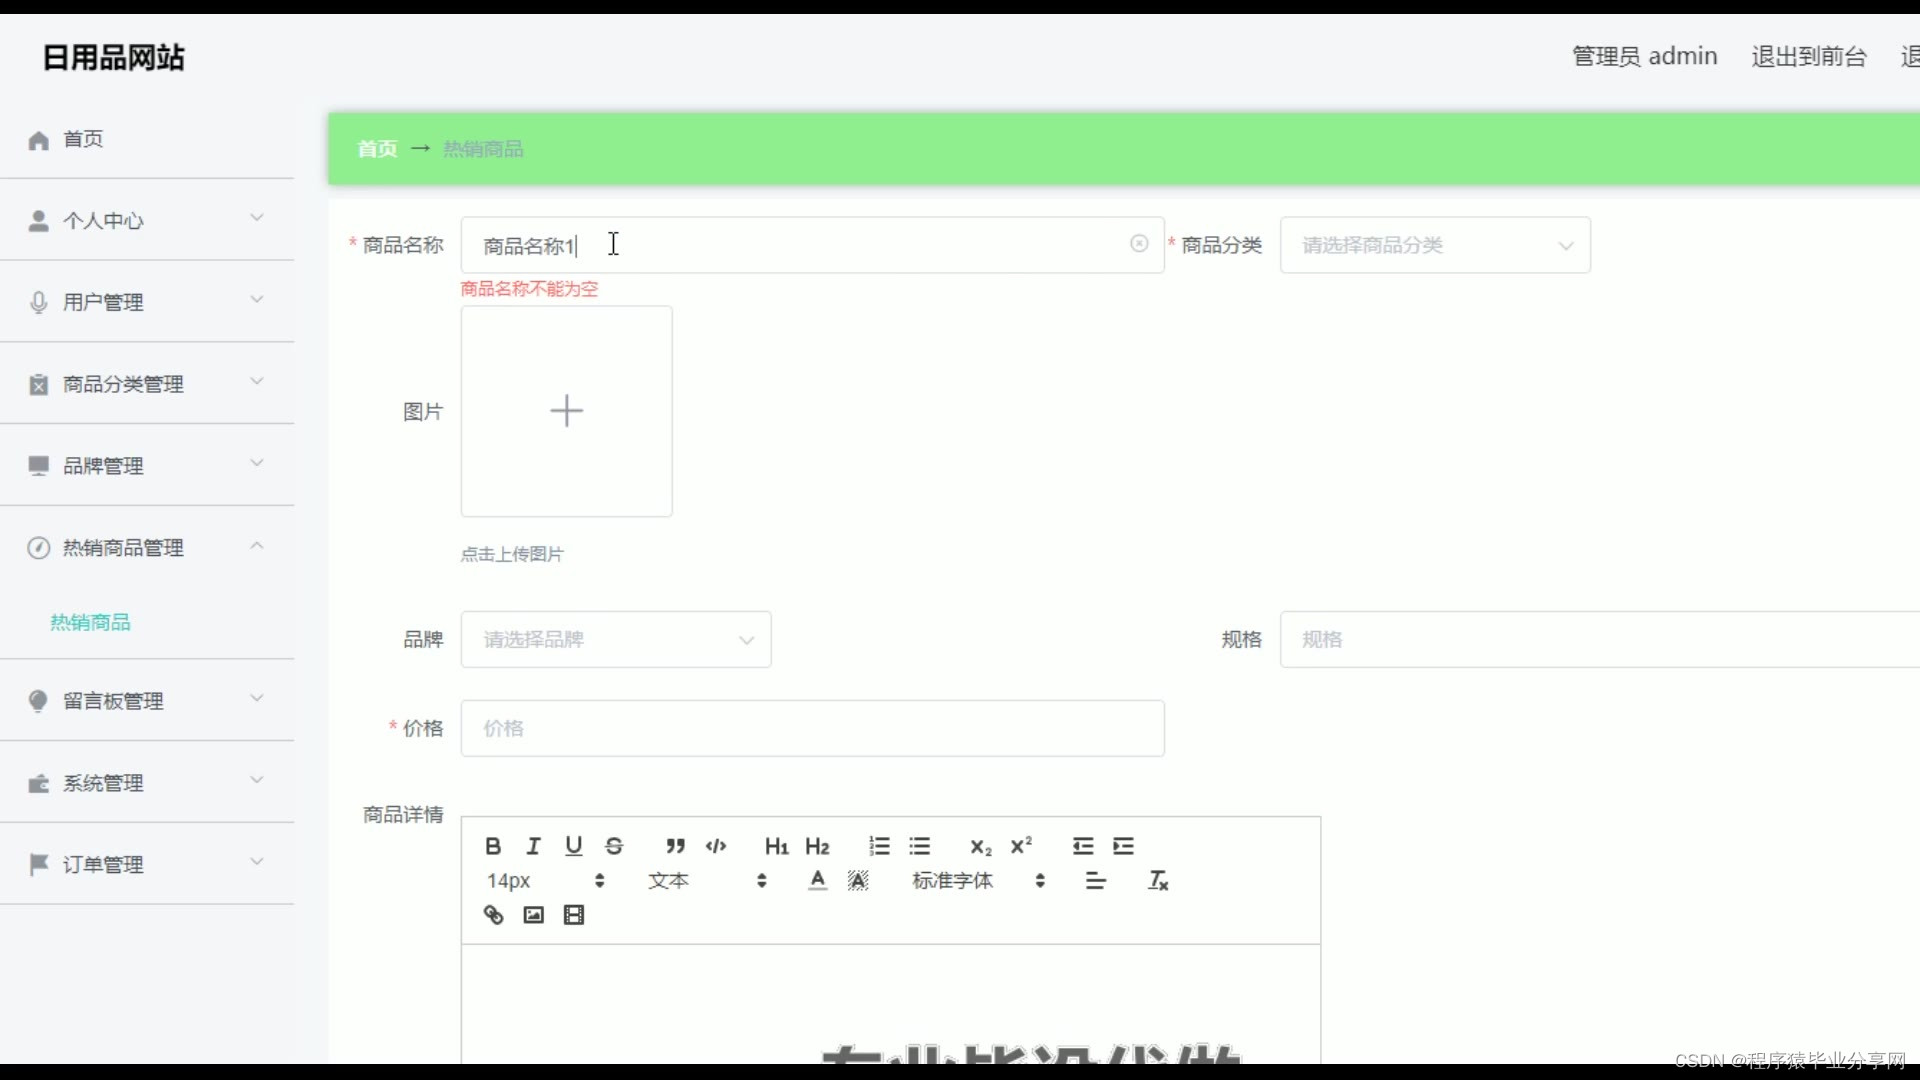
Task: Toggle strikethrough text button
Action: [x=614, y=846]
